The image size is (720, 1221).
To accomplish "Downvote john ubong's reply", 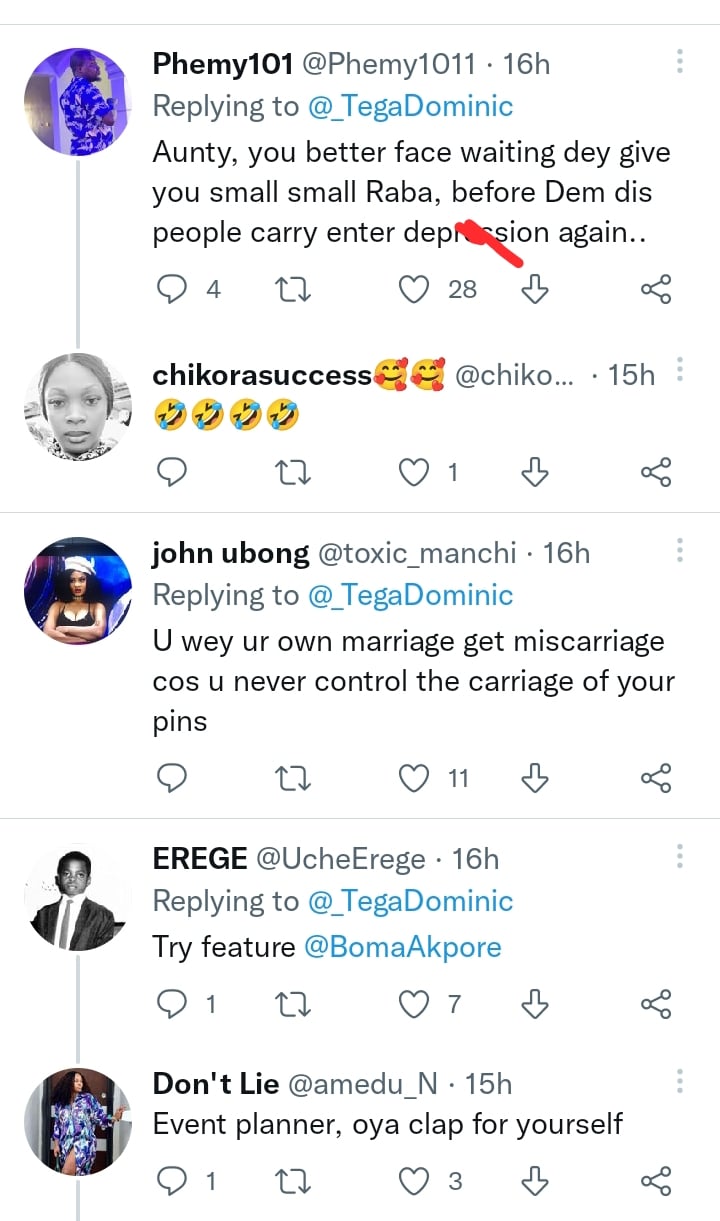I will (x=536, y=778).
